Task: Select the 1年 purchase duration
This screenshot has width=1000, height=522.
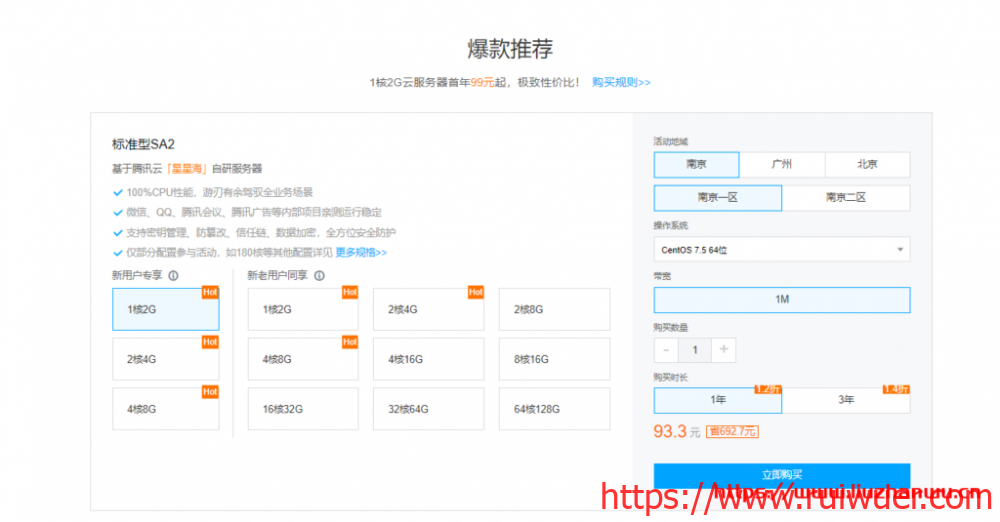Action: (x=717, y=400)
